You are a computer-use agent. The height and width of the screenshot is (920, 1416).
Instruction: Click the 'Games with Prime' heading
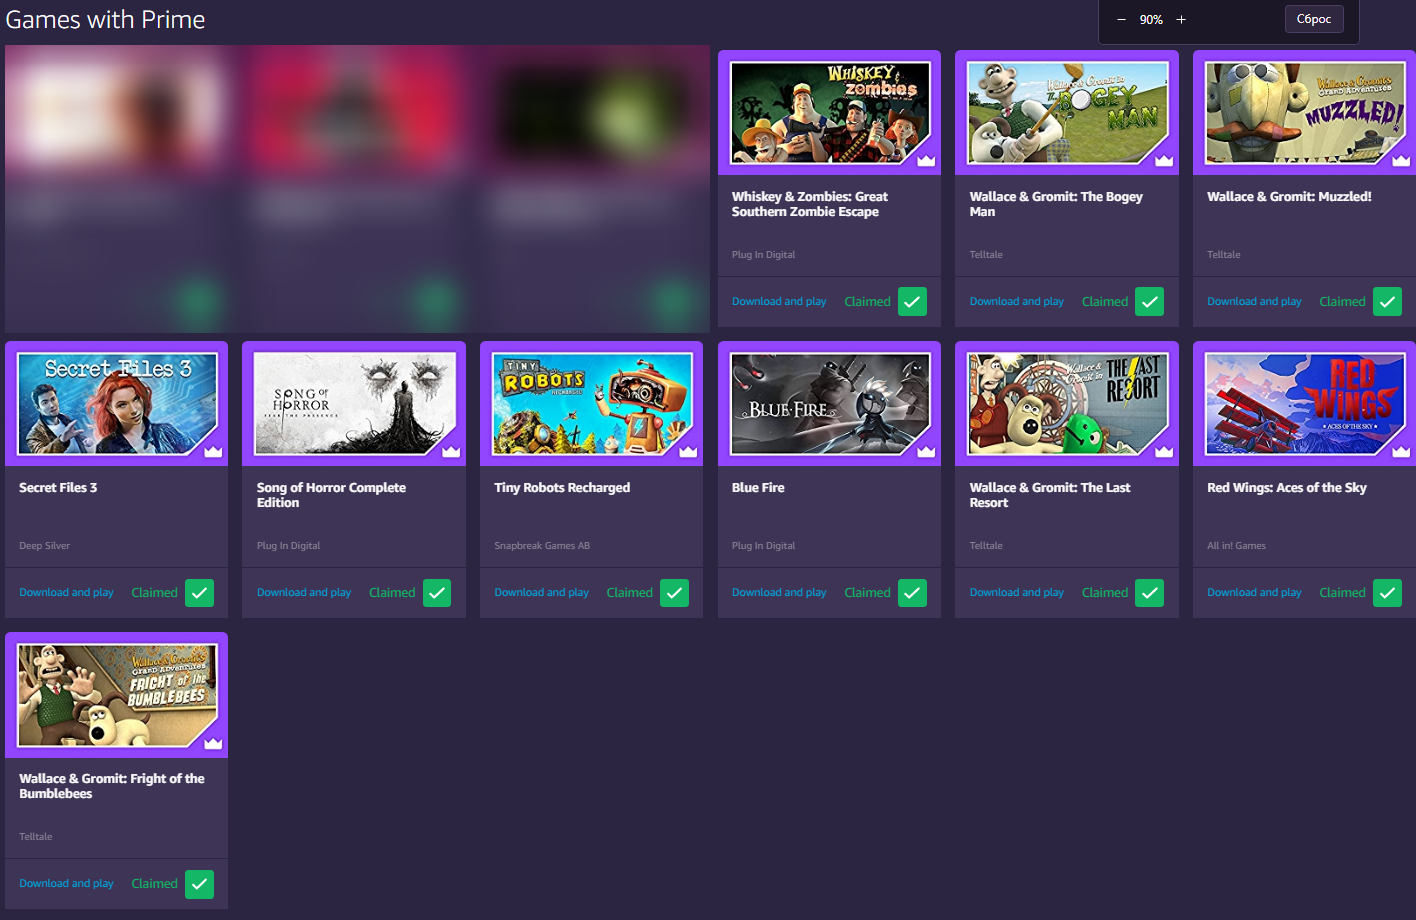[105, 20]
